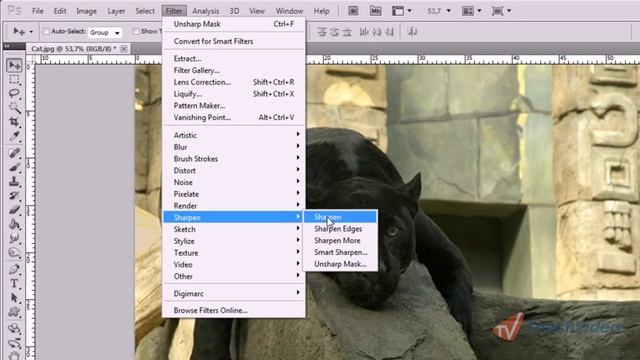
Task: Select the Dodge tool
Action: click(14, 253)
